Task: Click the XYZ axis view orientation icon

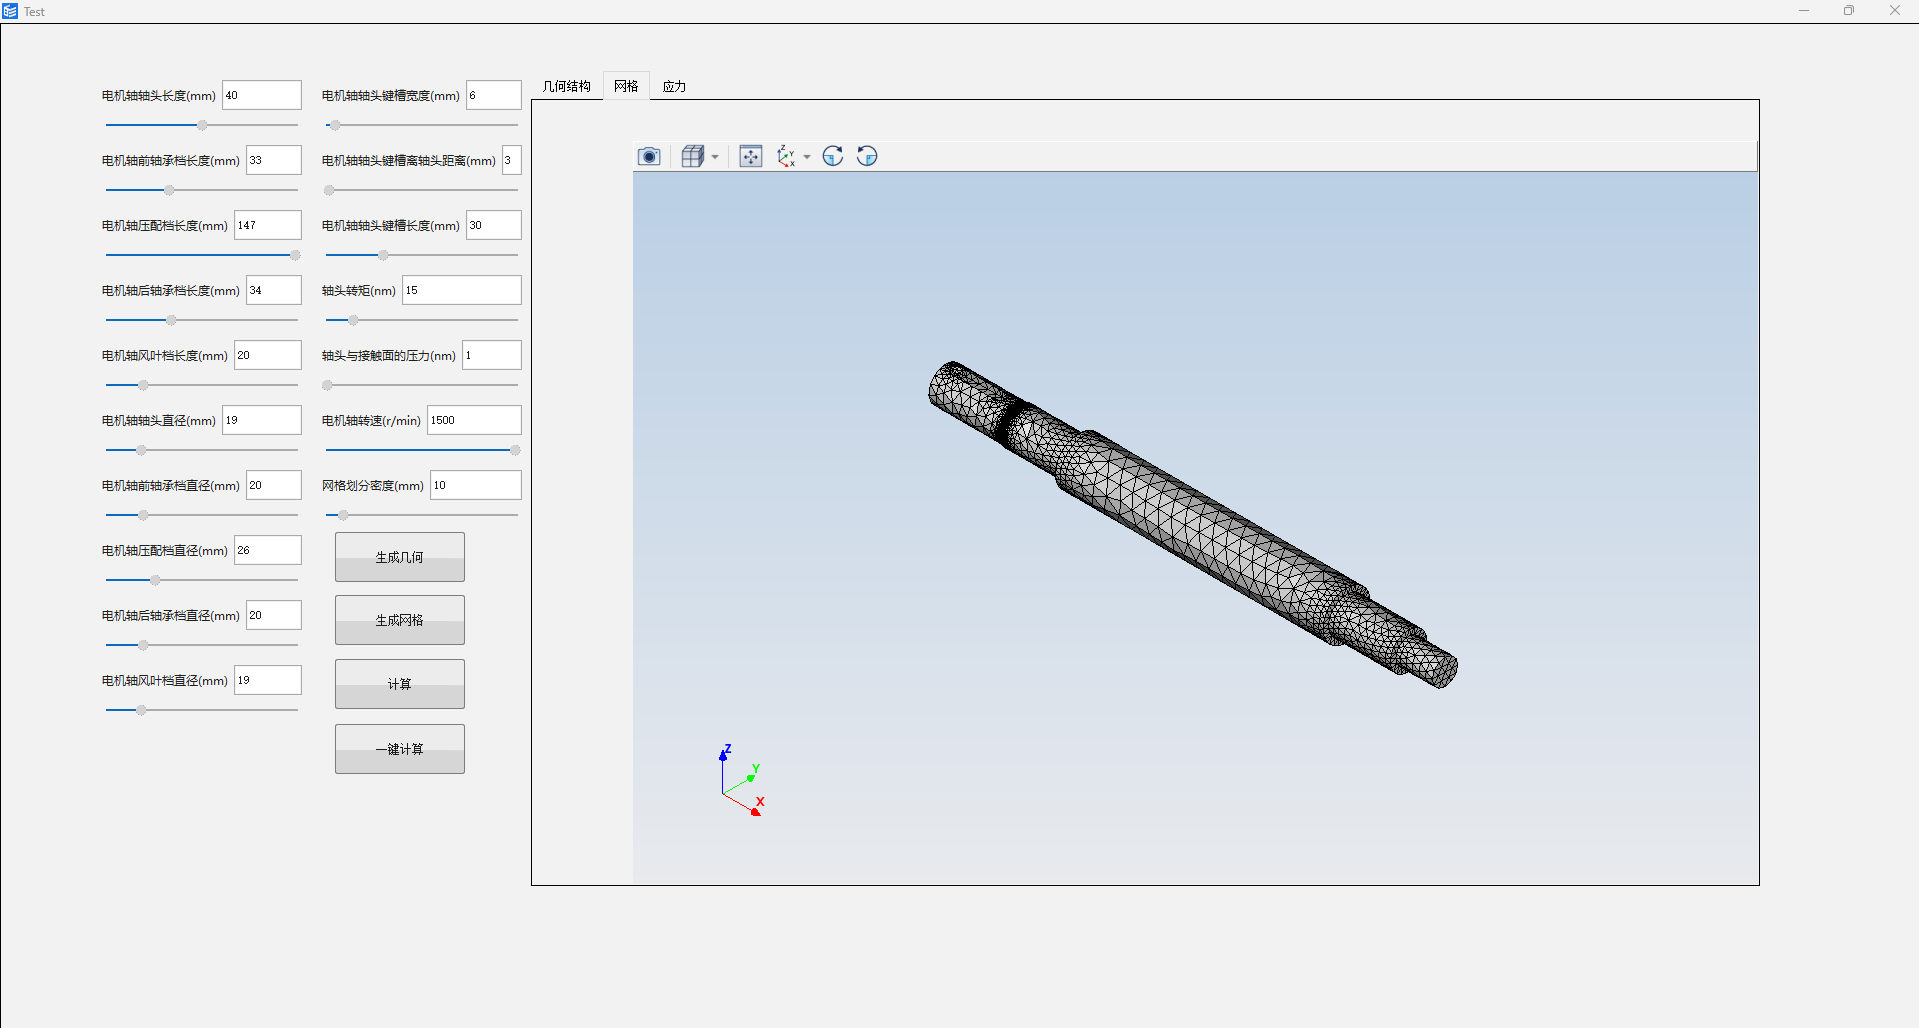Action: point(786,156)
